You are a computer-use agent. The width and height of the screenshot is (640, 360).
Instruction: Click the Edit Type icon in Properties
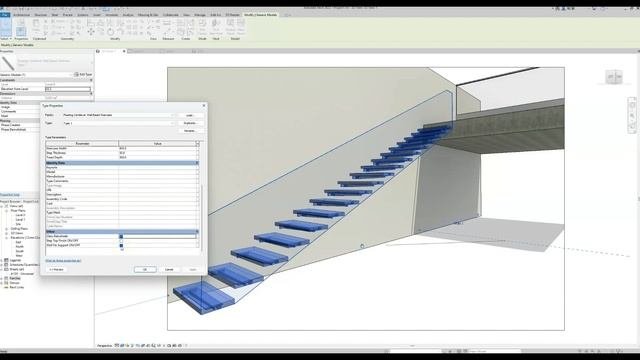(76, 74)
